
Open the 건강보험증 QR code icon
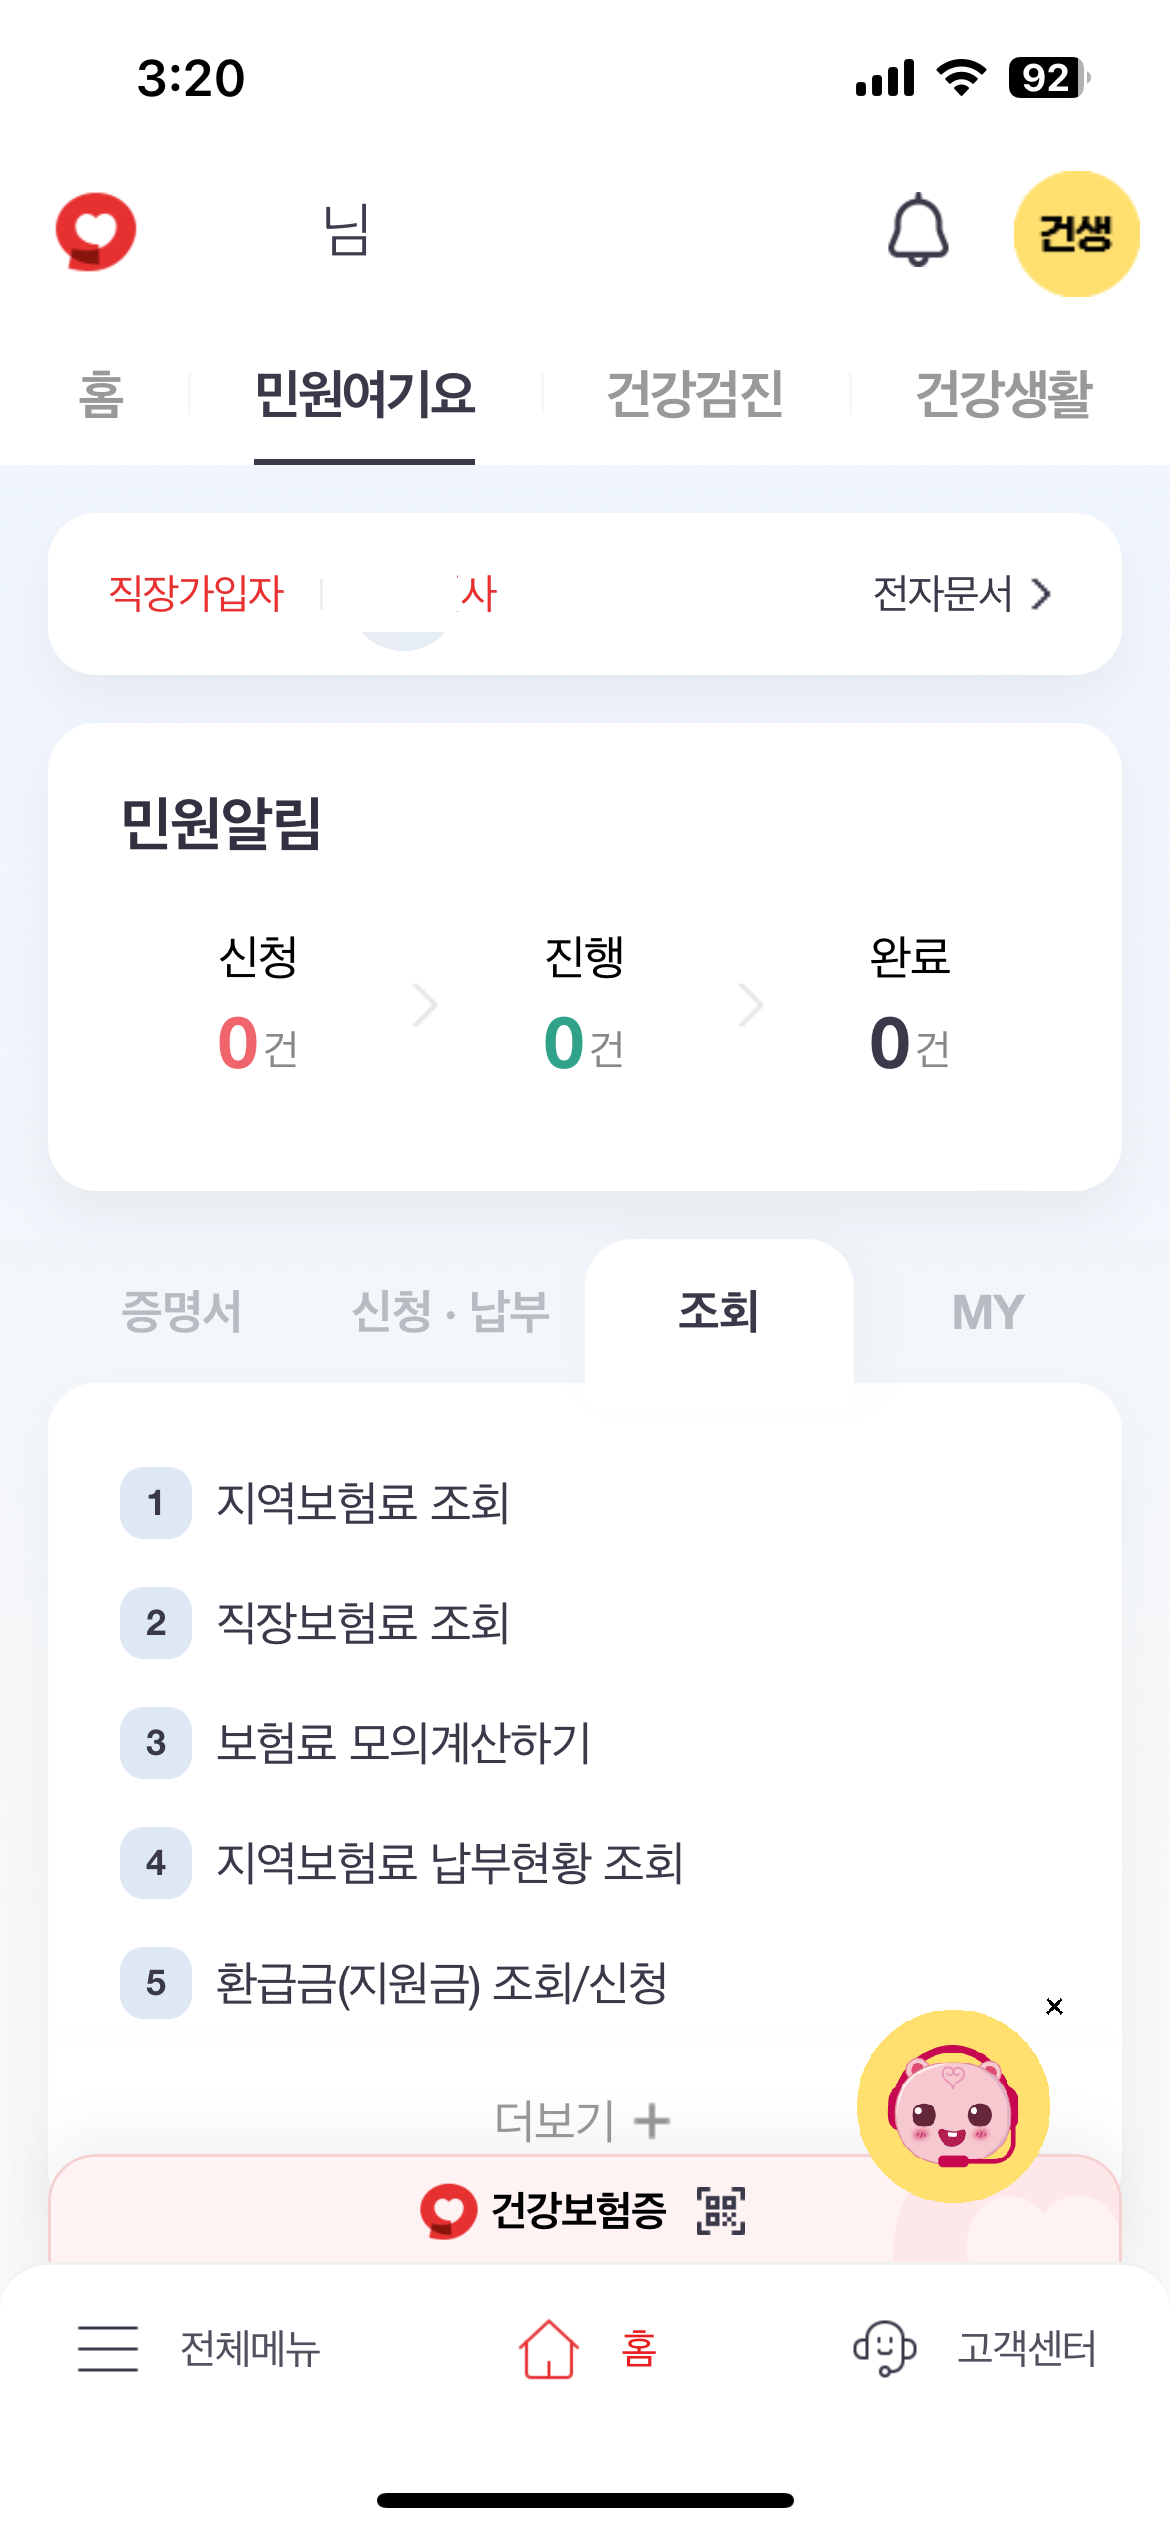click(x=721, y=2211)
